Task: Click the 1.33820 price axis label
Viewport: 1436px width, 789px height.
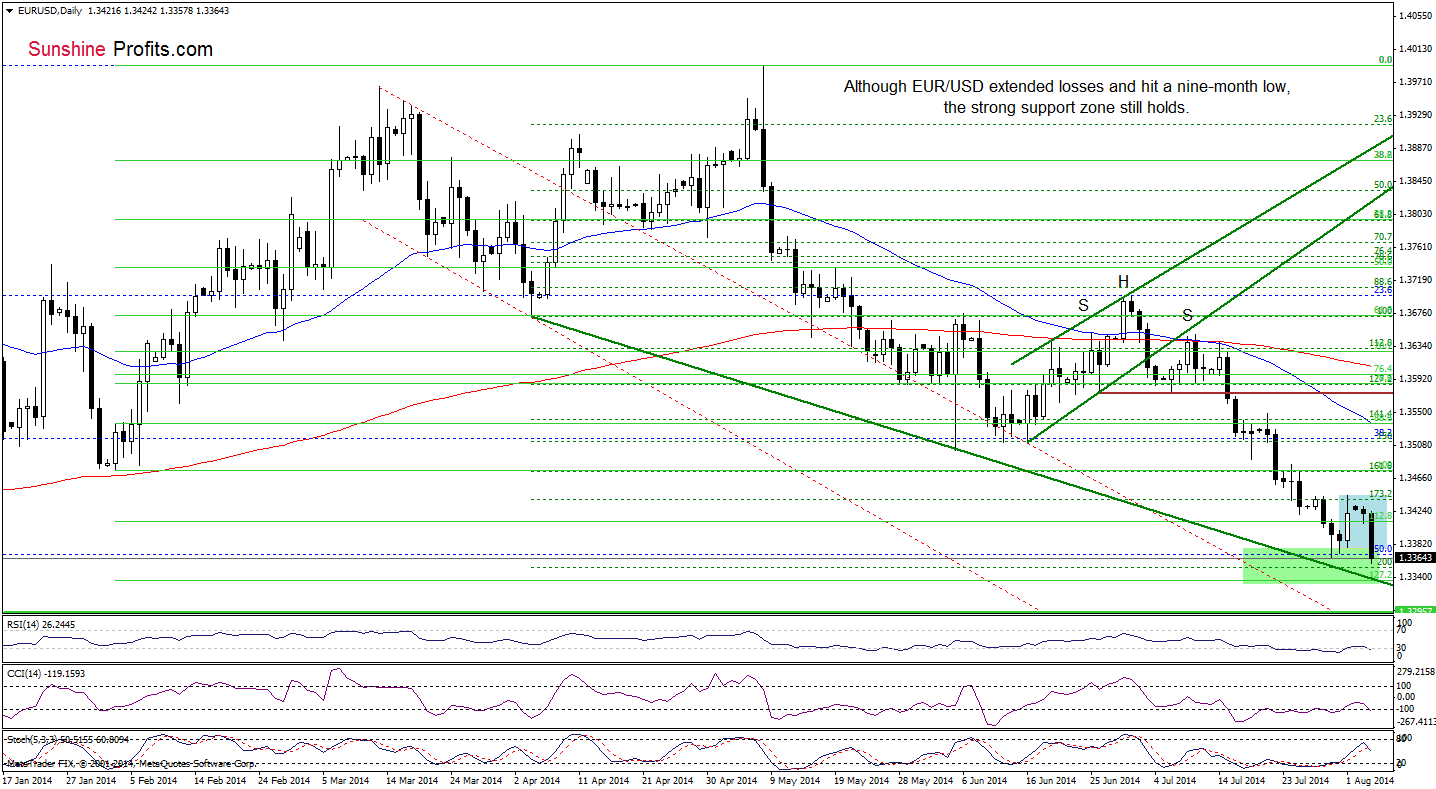Action: 1417,543
